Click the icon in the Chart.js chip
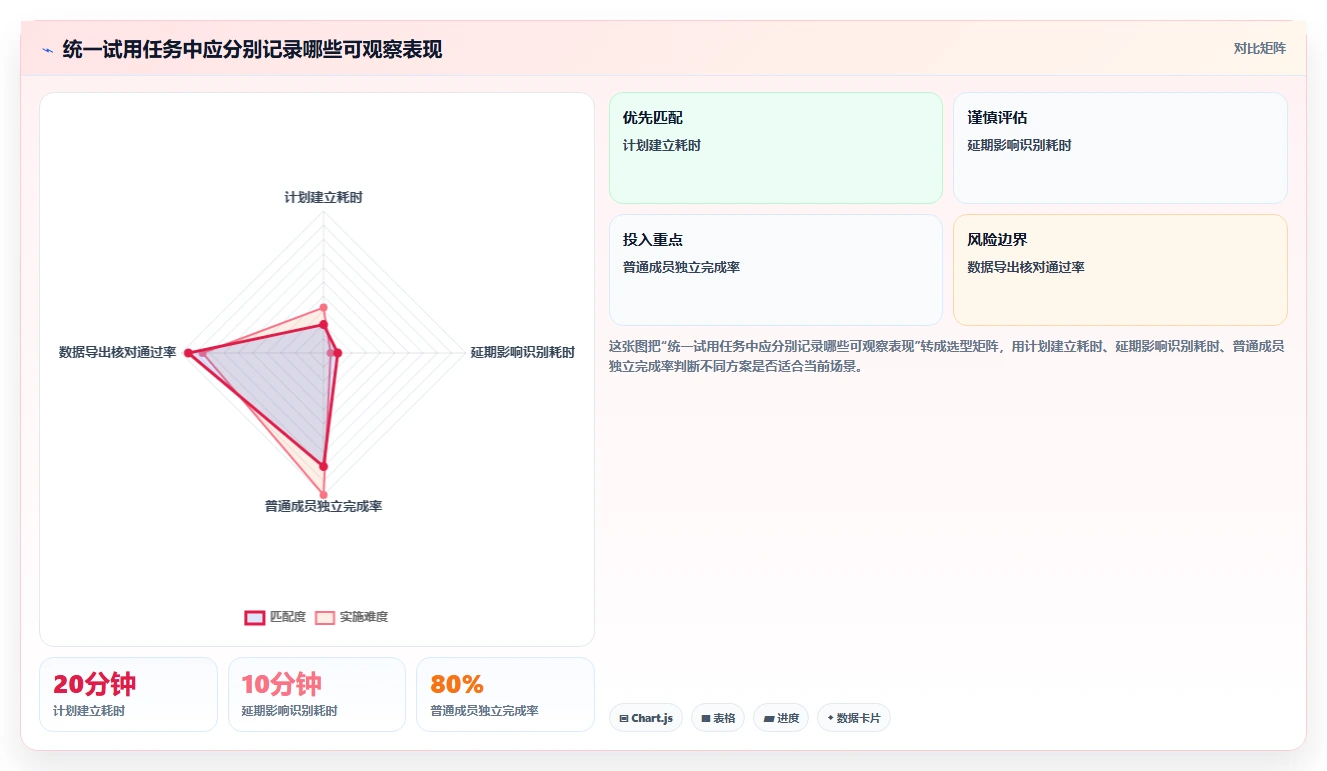 click(x=624, y=719)
